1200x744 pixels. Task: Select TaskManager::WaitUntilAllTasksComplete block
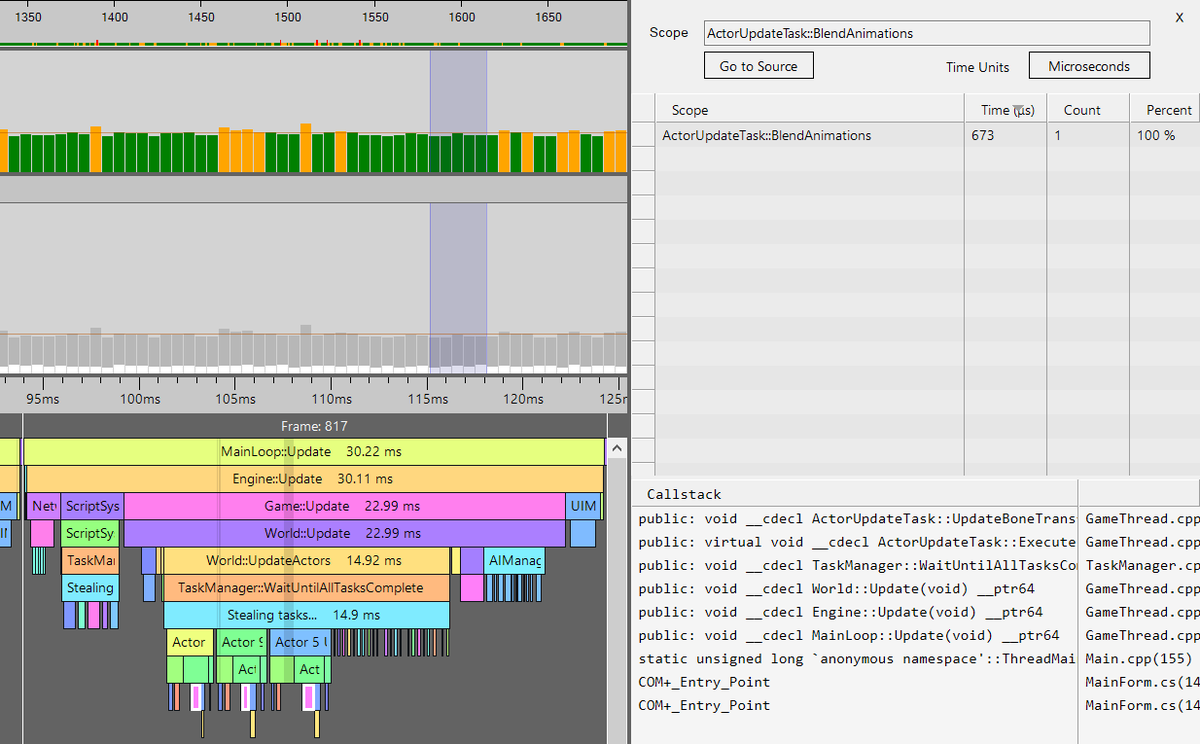point(307,587)
